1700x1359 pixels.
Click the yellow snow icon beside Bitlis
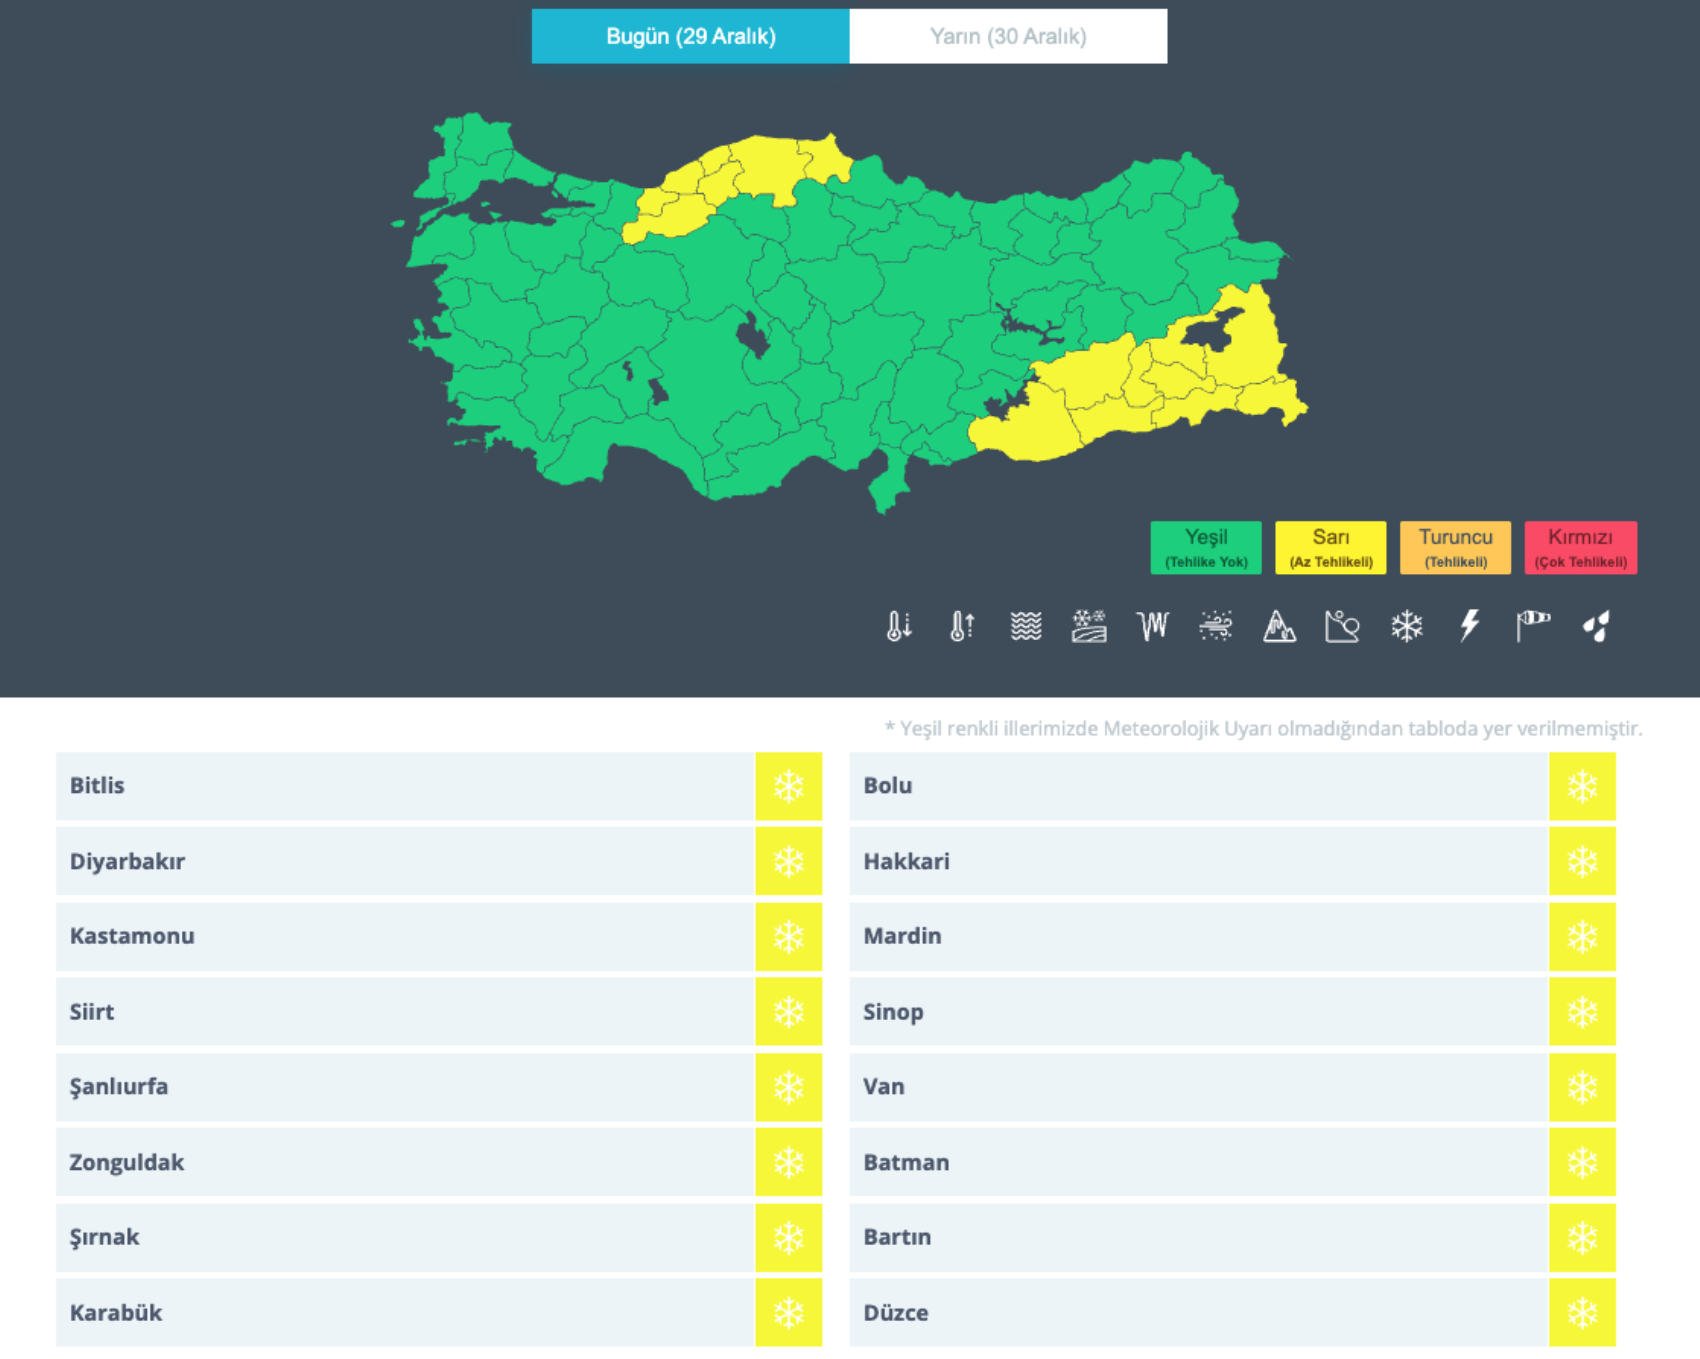788,786
